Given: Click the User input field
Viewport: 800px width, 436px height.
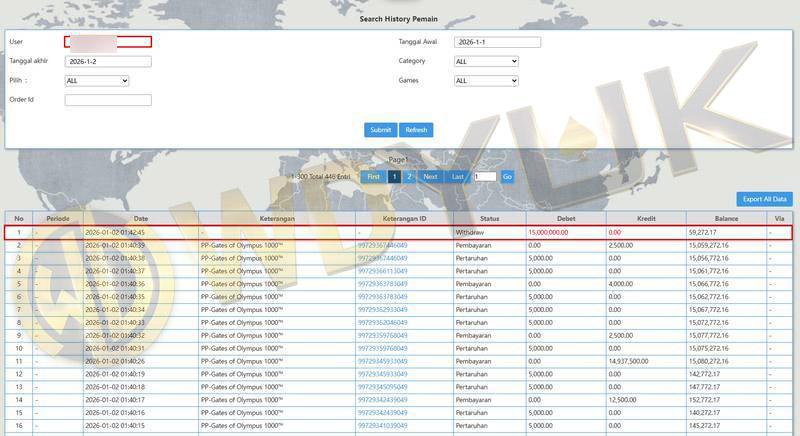Looking at the screenshot, I should pos(108,42).
